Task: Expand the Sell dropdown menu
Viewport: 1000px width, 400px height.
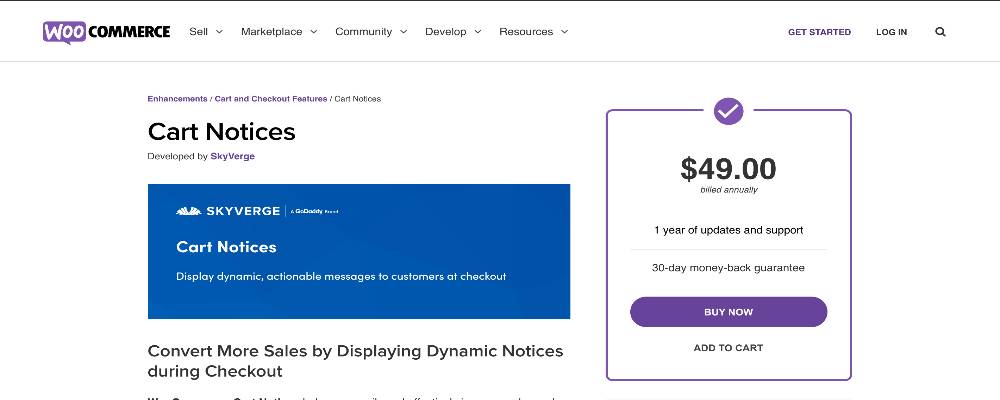Action: [206, 32]
